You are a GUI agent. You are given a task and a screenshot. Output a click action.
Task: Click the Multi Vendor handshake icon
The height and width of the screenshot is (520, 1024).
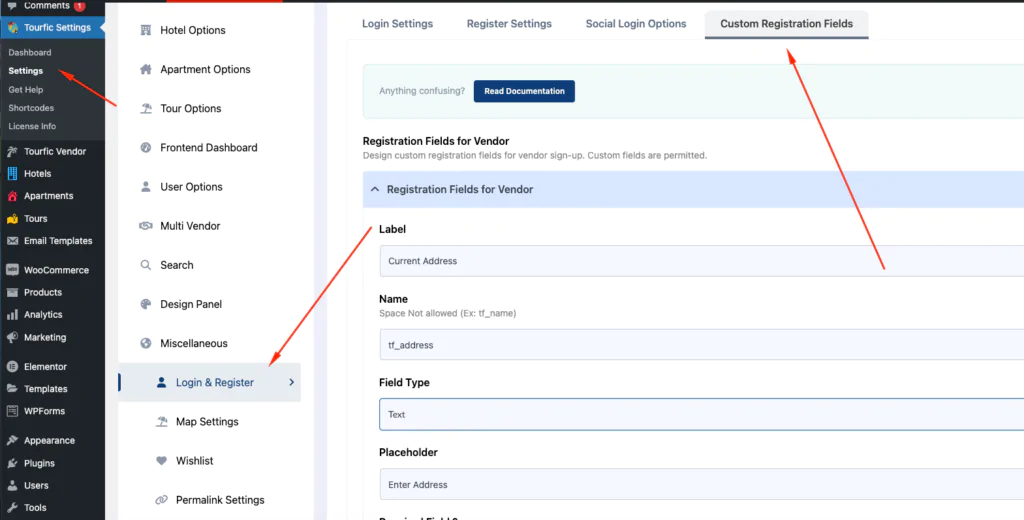point(146,226)
